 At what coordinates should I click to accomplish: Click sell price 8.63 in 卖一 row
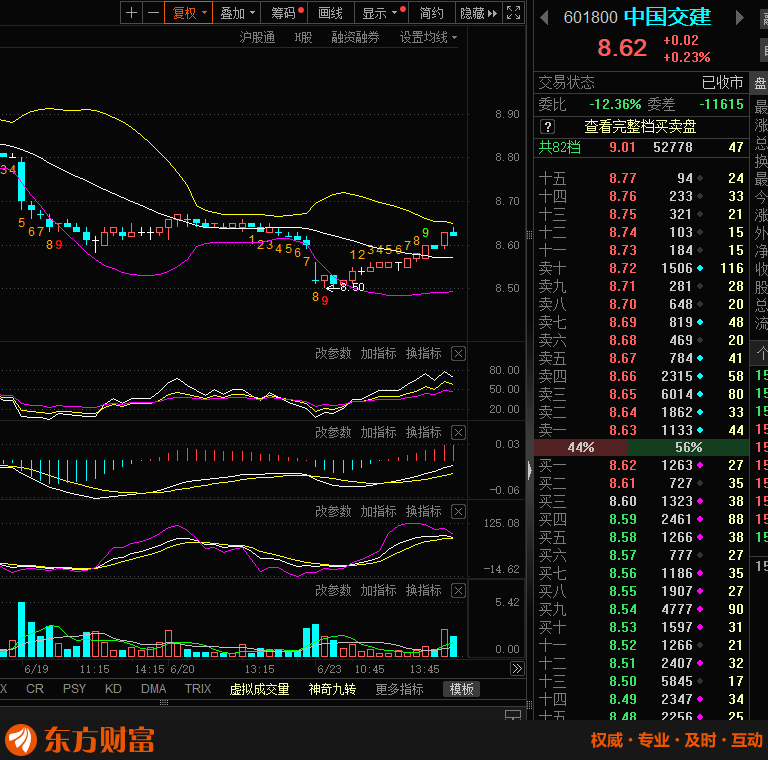tap(623, 430)
